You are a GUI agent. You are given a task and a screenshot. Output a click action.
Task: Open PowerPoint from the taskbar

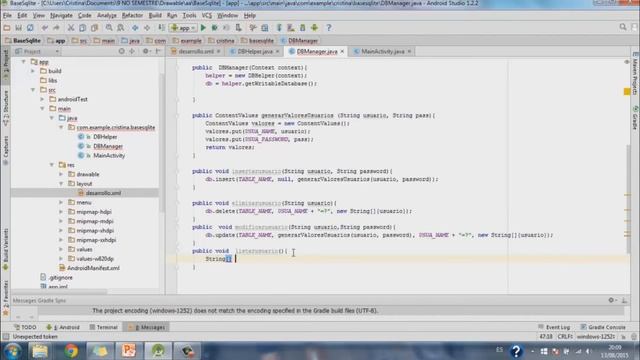pyautogui.click(x=129, y=351)
